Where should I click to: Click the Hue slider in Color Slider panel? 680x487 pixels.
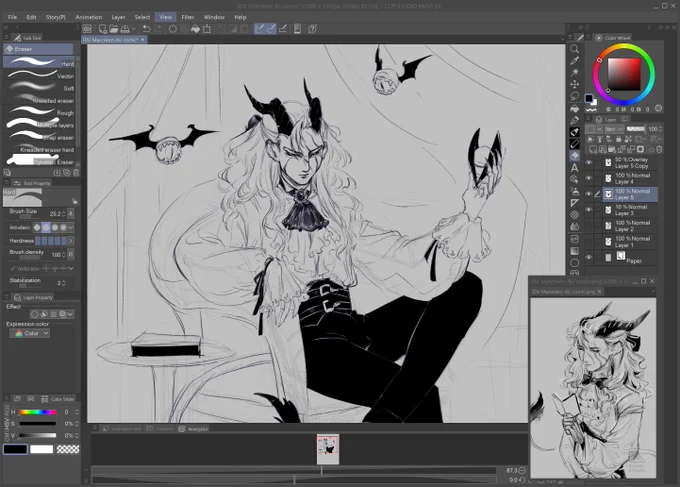point(37,412)
